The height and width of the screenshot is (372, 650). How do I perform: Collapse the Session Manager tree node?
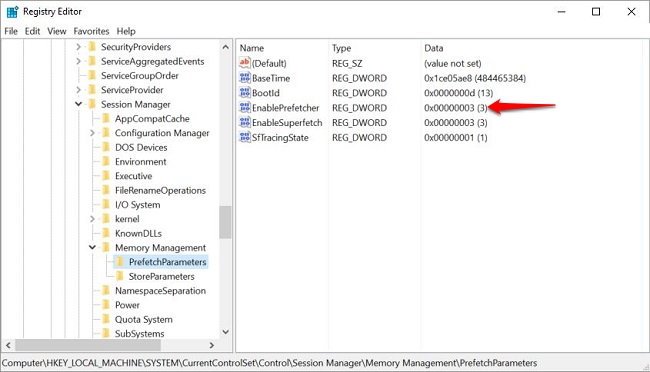(x=78, y=104)
